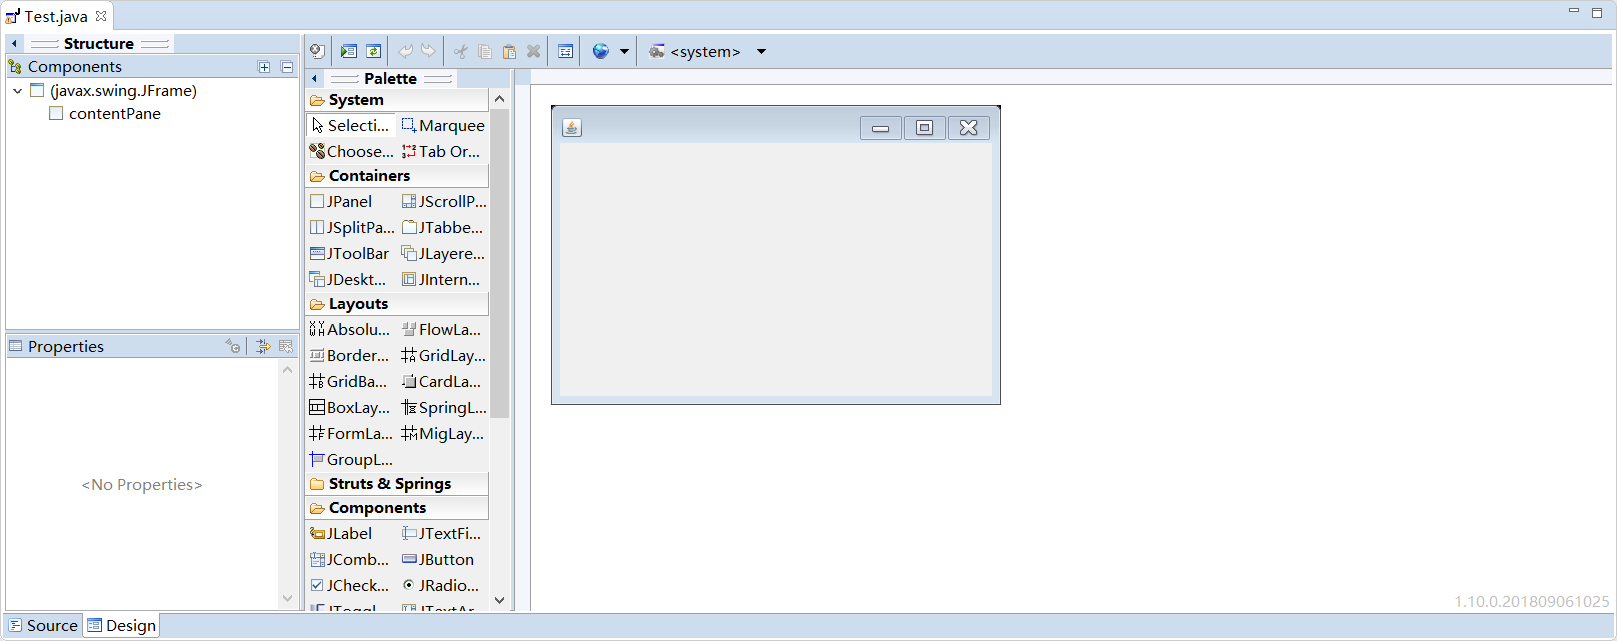Pick JTabbedPane from the palette
The width and height of the screenshot is (1617, 641).
(x=442, y=227)
